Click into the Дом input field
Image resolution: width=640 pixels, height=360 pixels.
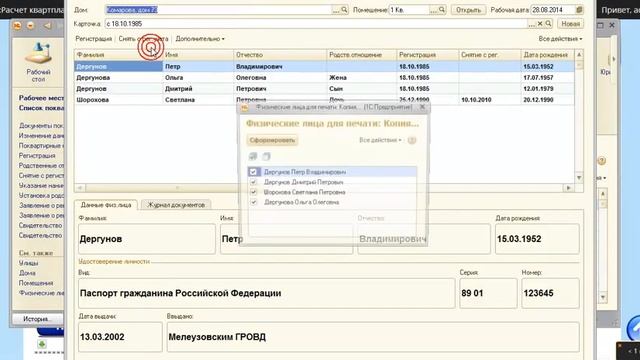218,10
